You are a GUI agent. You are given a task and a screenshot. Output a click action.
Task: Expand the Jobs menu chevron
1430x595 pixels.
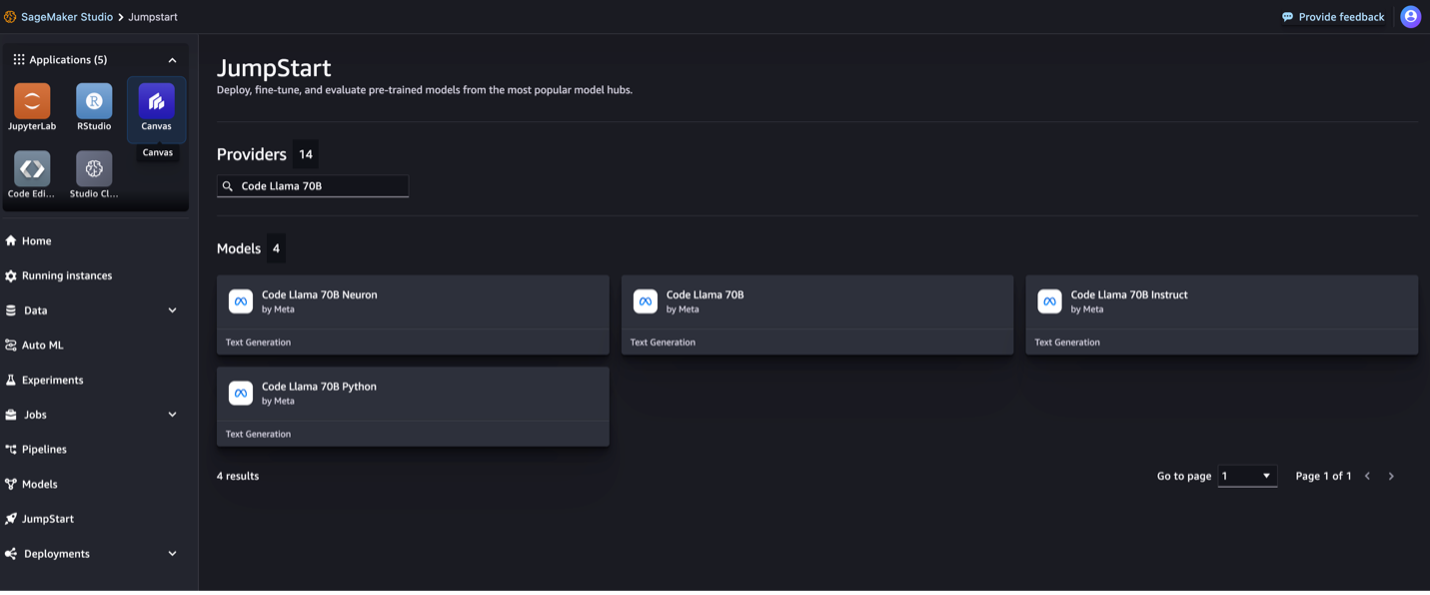coord(172,415)
